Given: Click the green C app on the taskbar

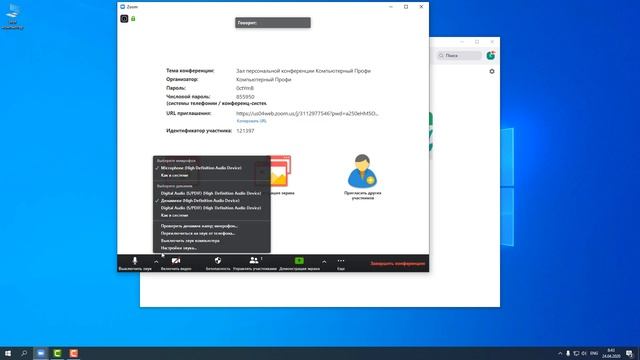Looking at the screenshot, I should [58, 353].
